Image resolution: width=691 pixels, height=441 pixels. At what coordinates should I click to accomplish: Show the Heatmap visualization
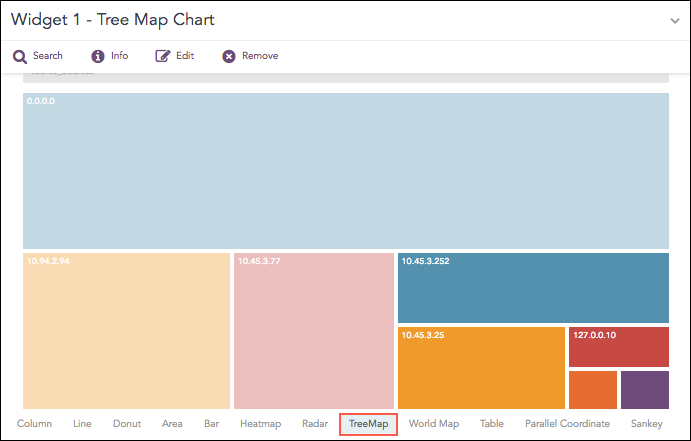tap(260, 424)
